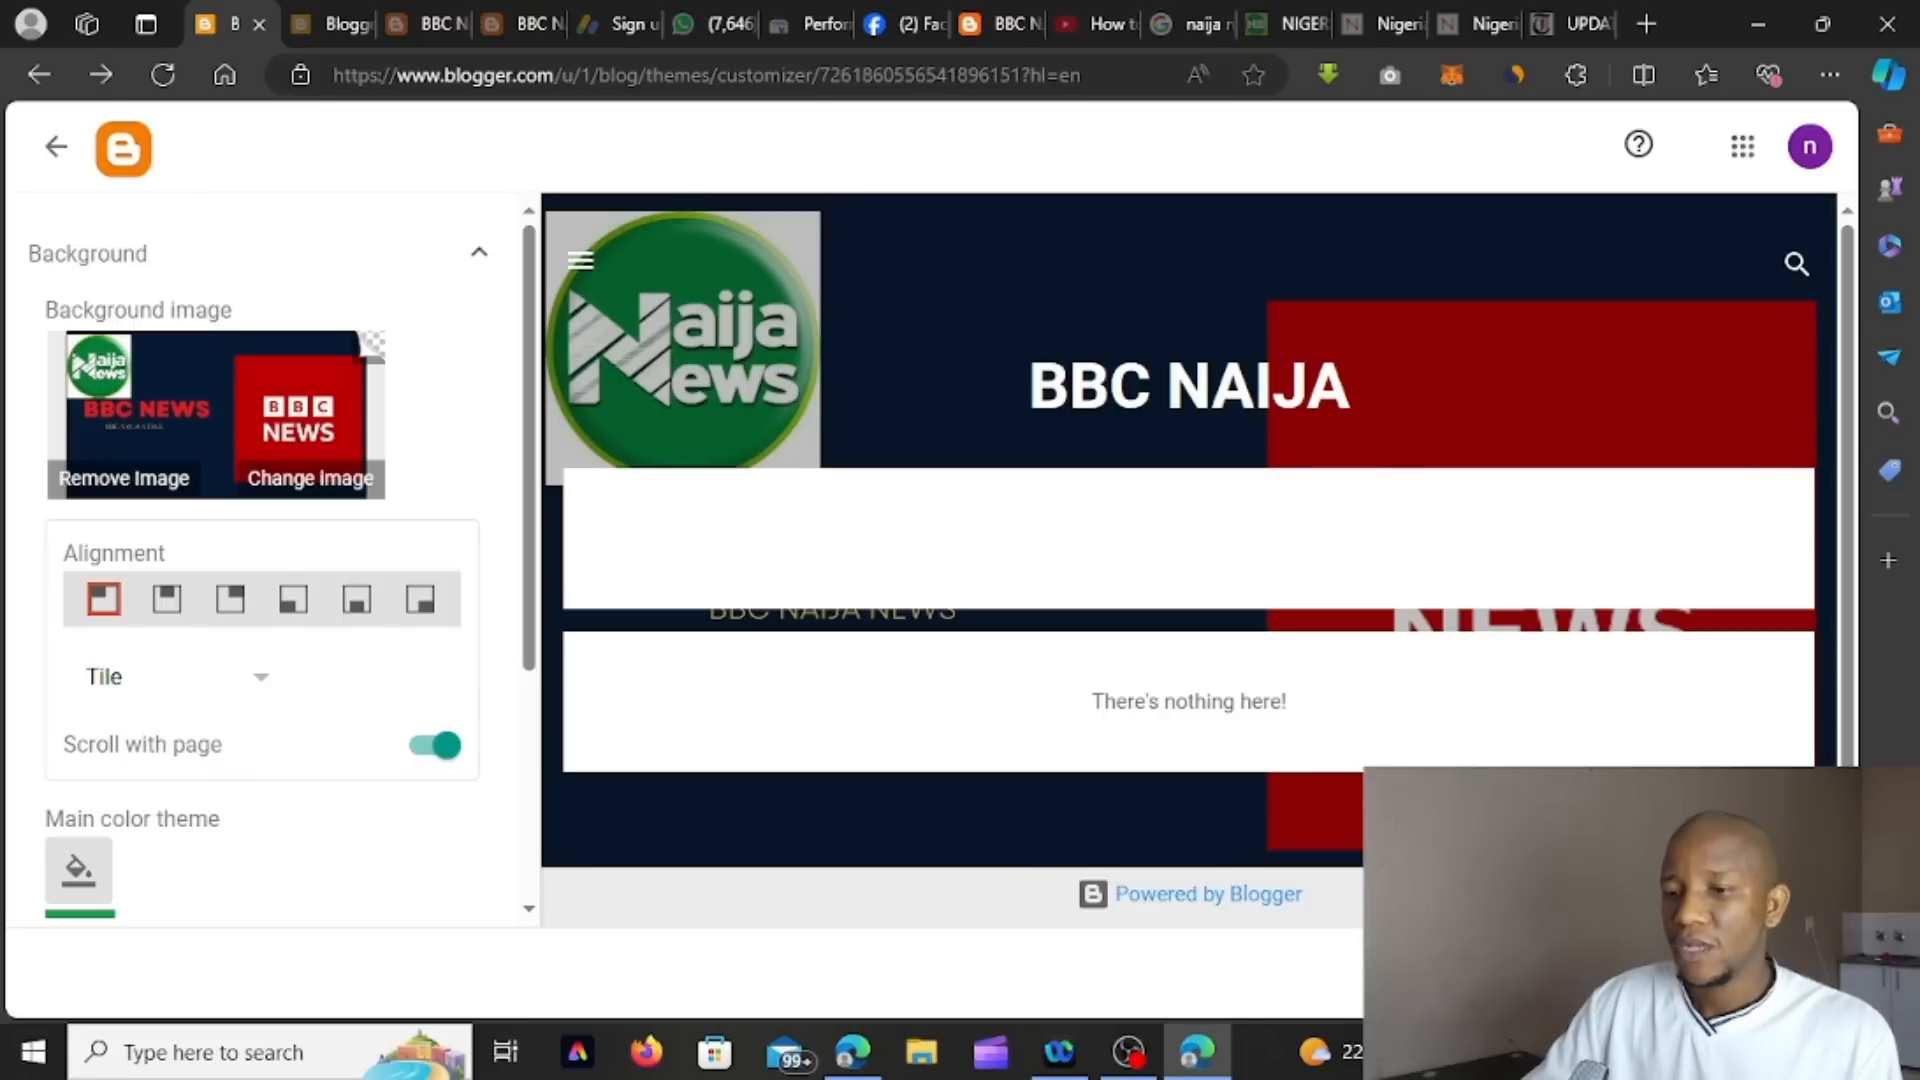This screenshot has height=1080, width=1920.
Task: Open the tab actions menu icon
Action: [x=146, y=24]
